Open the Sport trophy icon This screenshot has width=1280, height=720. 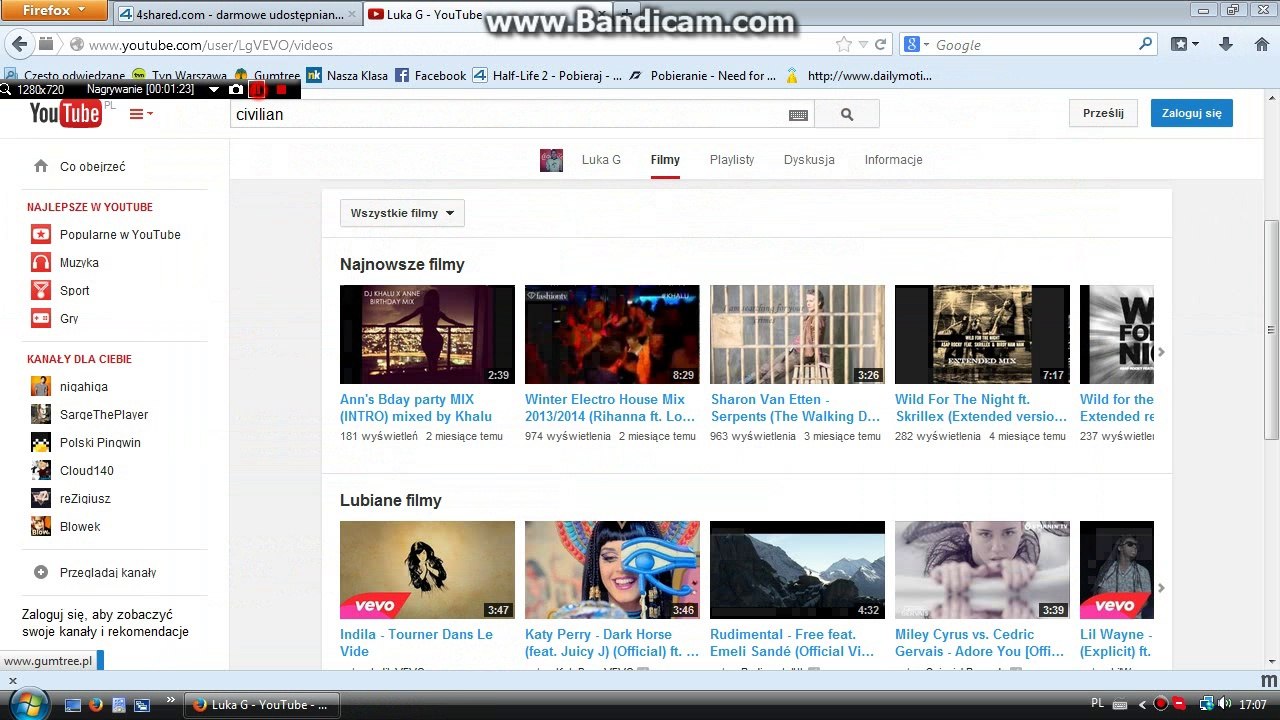click(41, 290)
